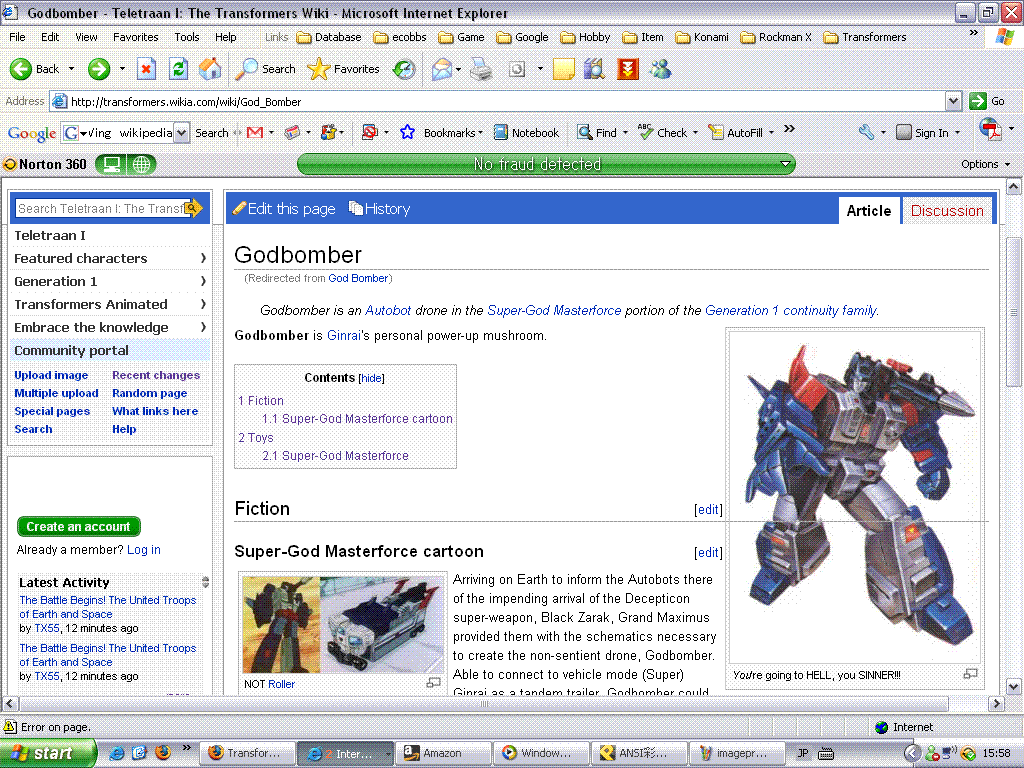Click the popup blocker icon in Google toolbar
Screen dimensions: 1024x768
point(370,133)
